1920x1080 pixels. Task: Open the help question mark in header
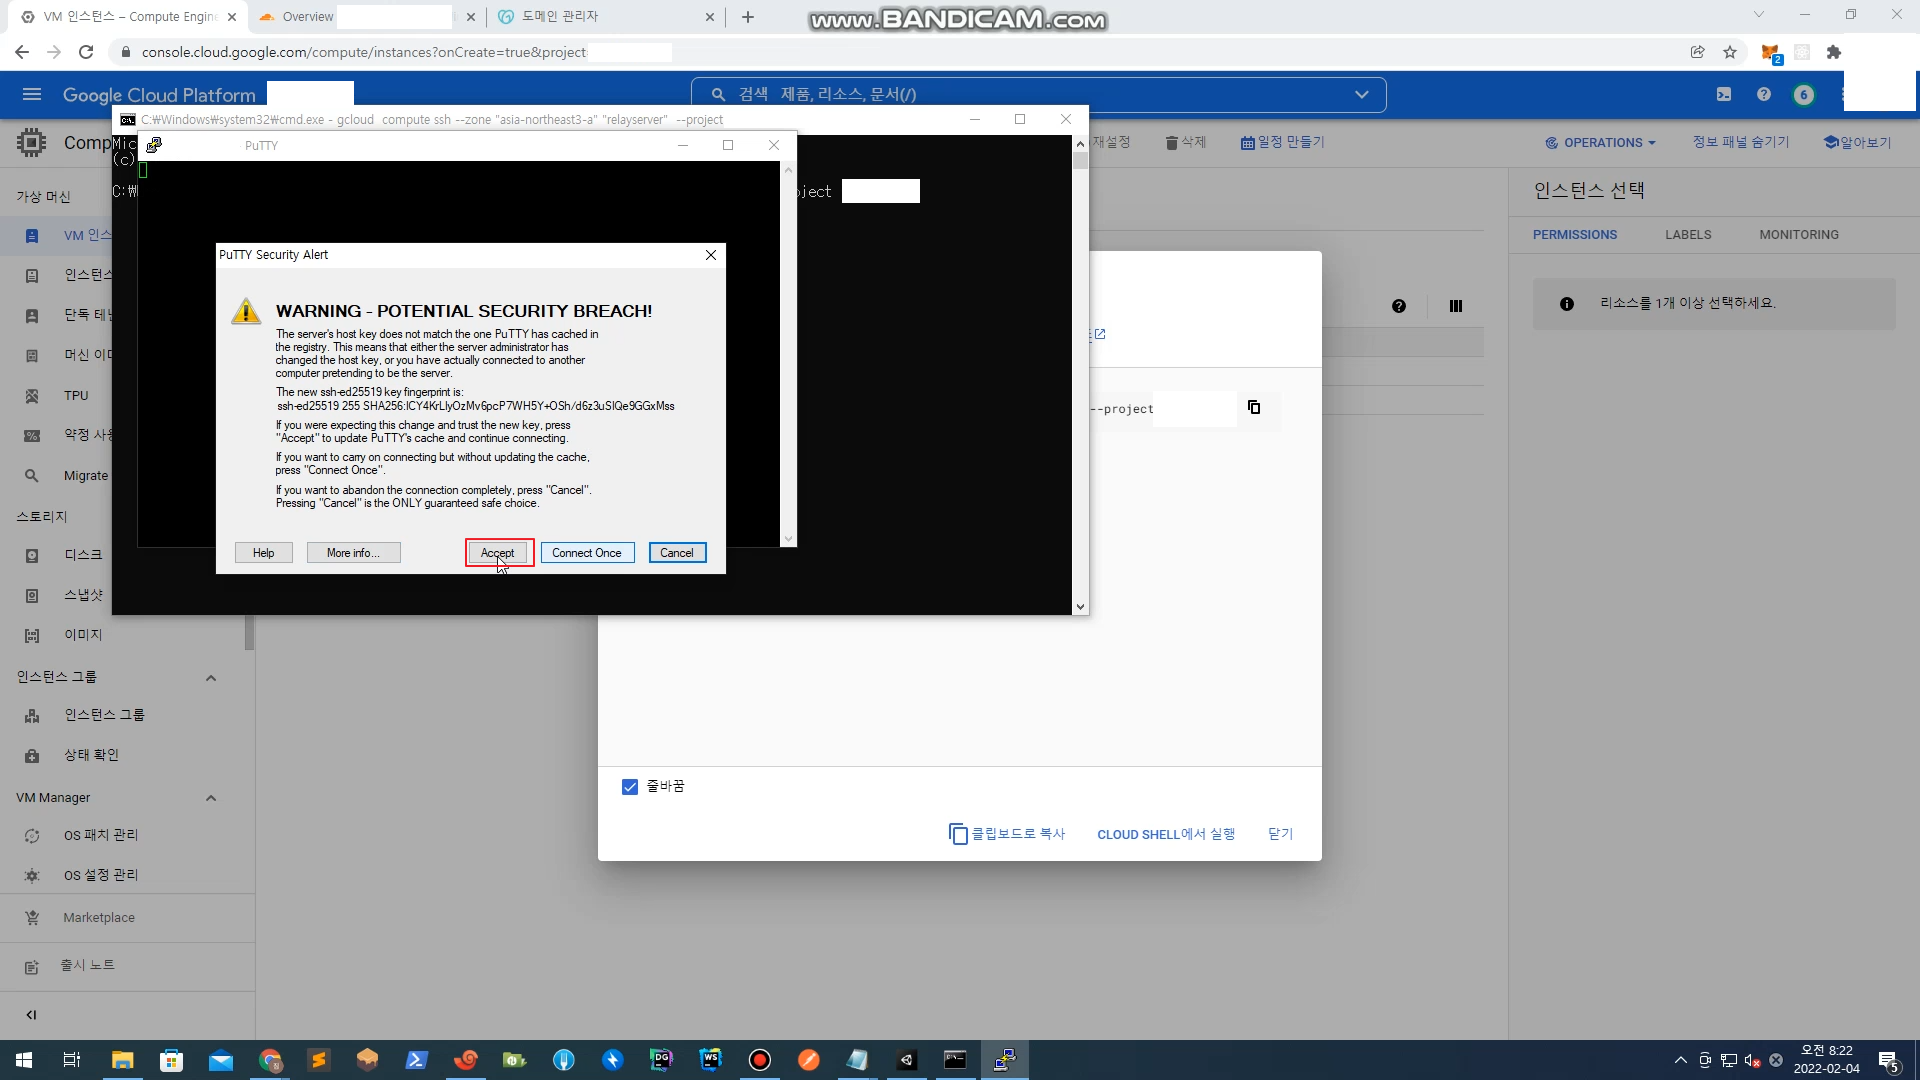tap(1764, 94)
